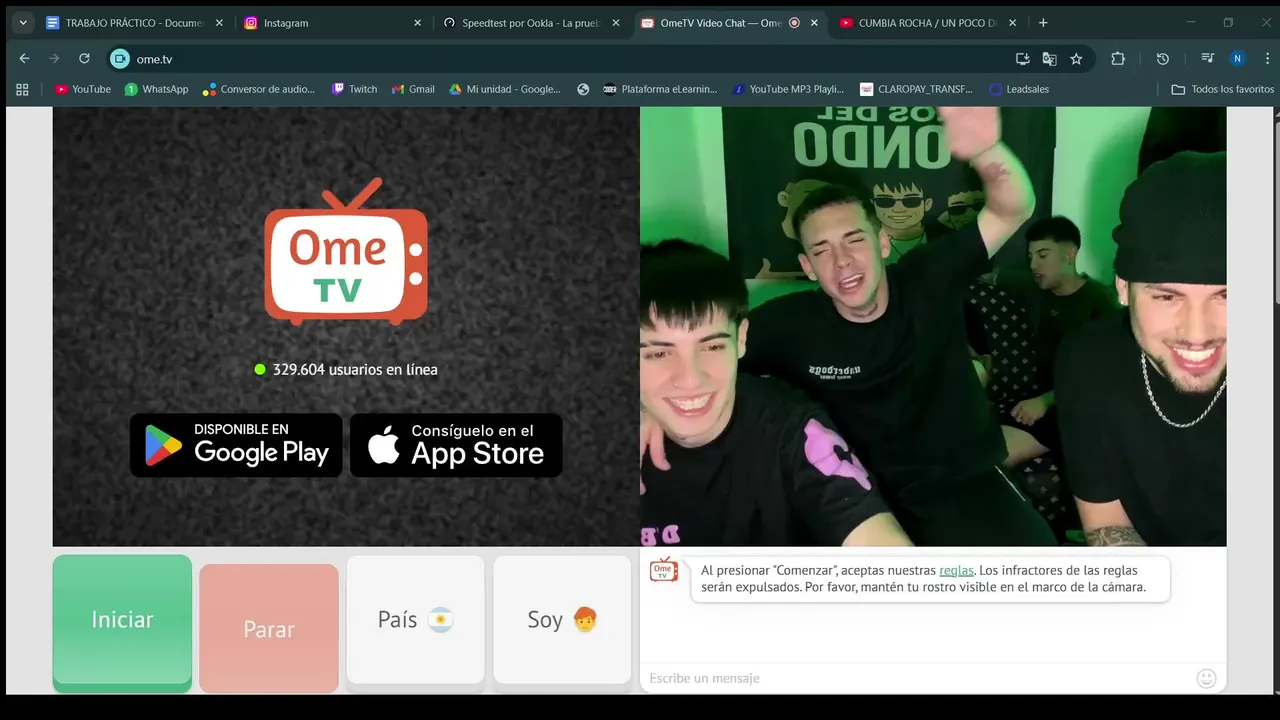
Task: Open the WhatsApp bookmark
Action: 156,89
